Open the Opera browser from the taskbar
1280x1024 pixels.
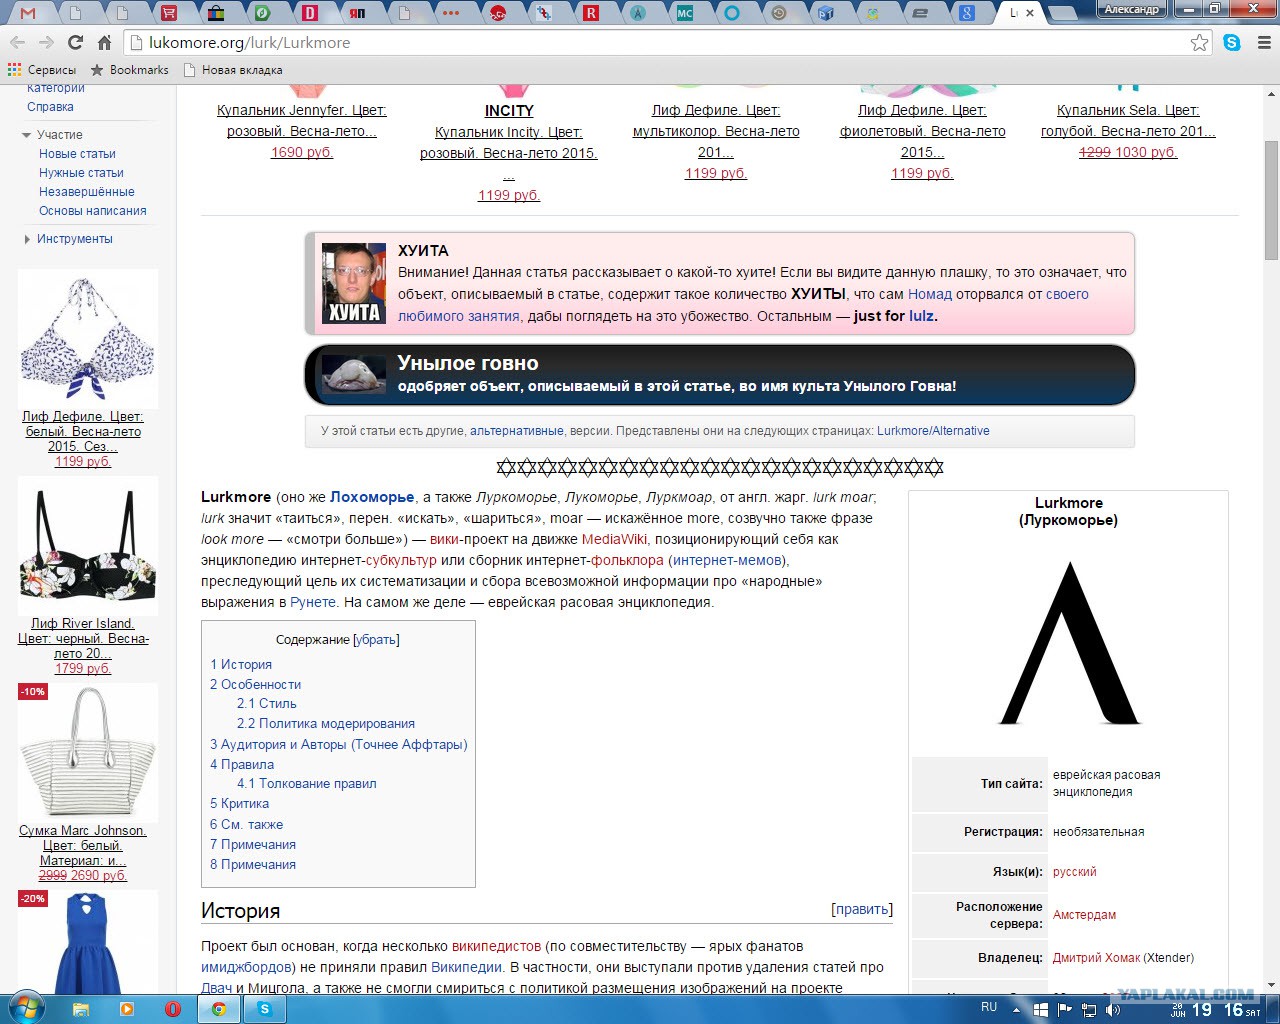[x=172, y=1009]
